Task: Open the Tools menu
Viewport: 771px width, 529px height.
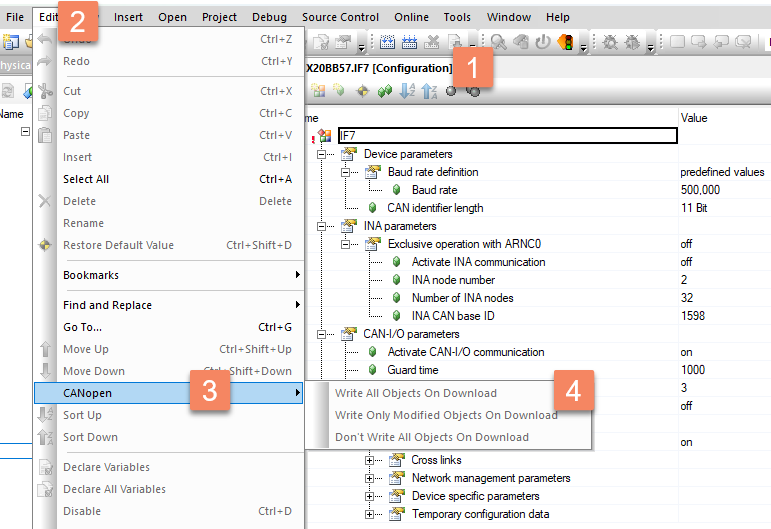Action: tap(457, 17)
